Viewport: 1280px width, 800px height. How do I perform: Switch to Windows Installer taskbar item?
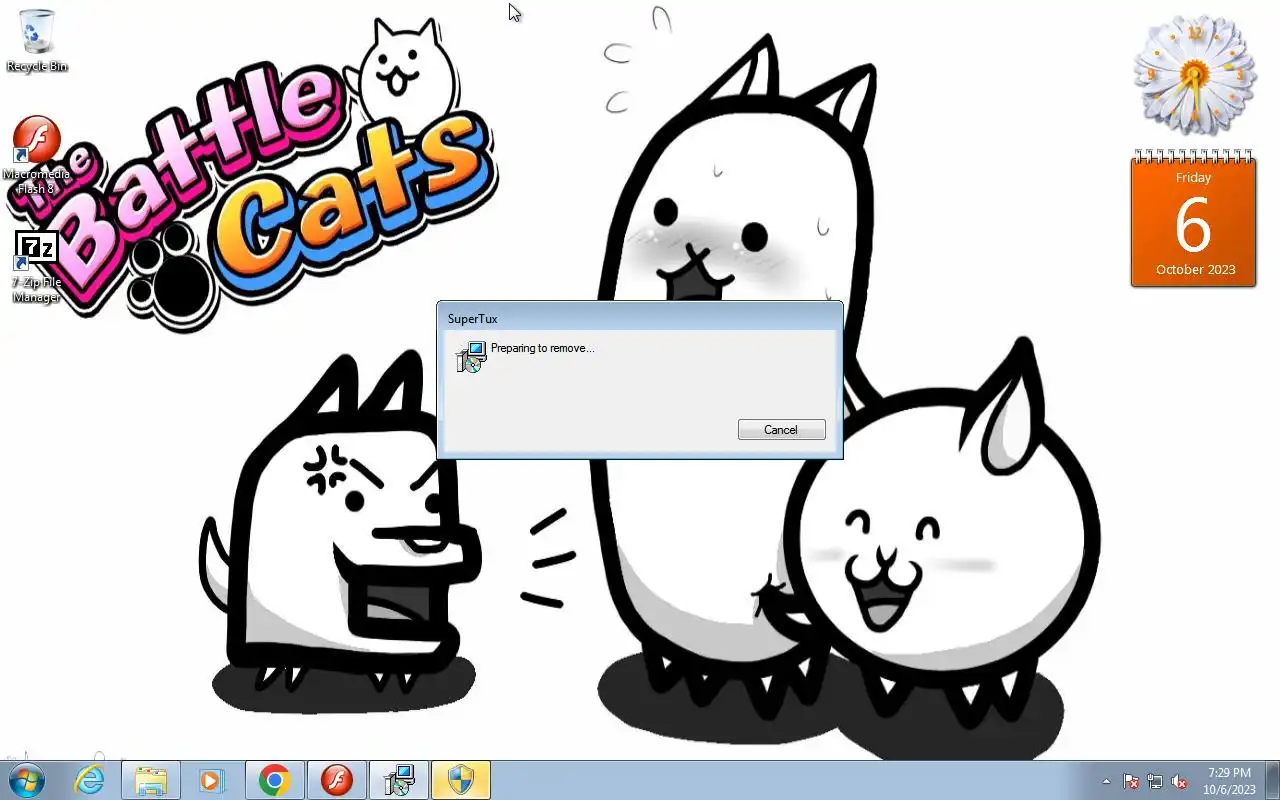point(399,780)
